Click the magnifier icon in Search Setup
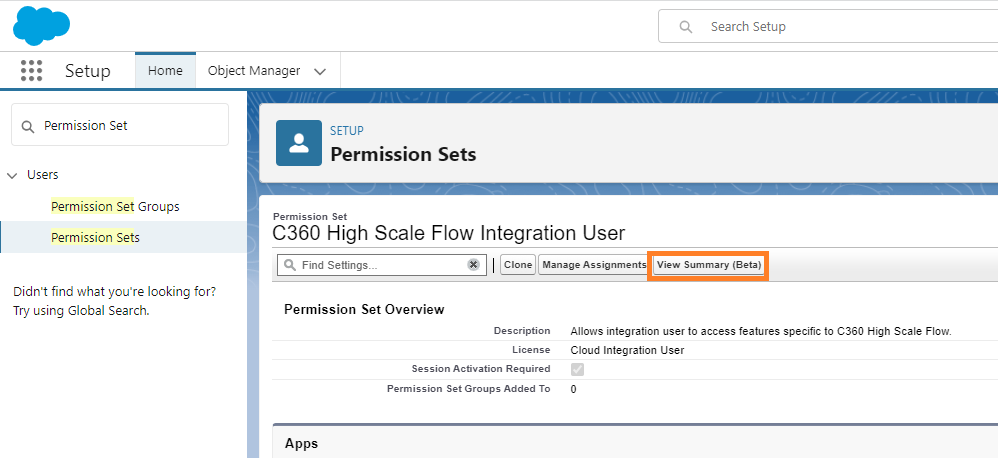Screen dimensions: 998x458 [x=686, y=27]
